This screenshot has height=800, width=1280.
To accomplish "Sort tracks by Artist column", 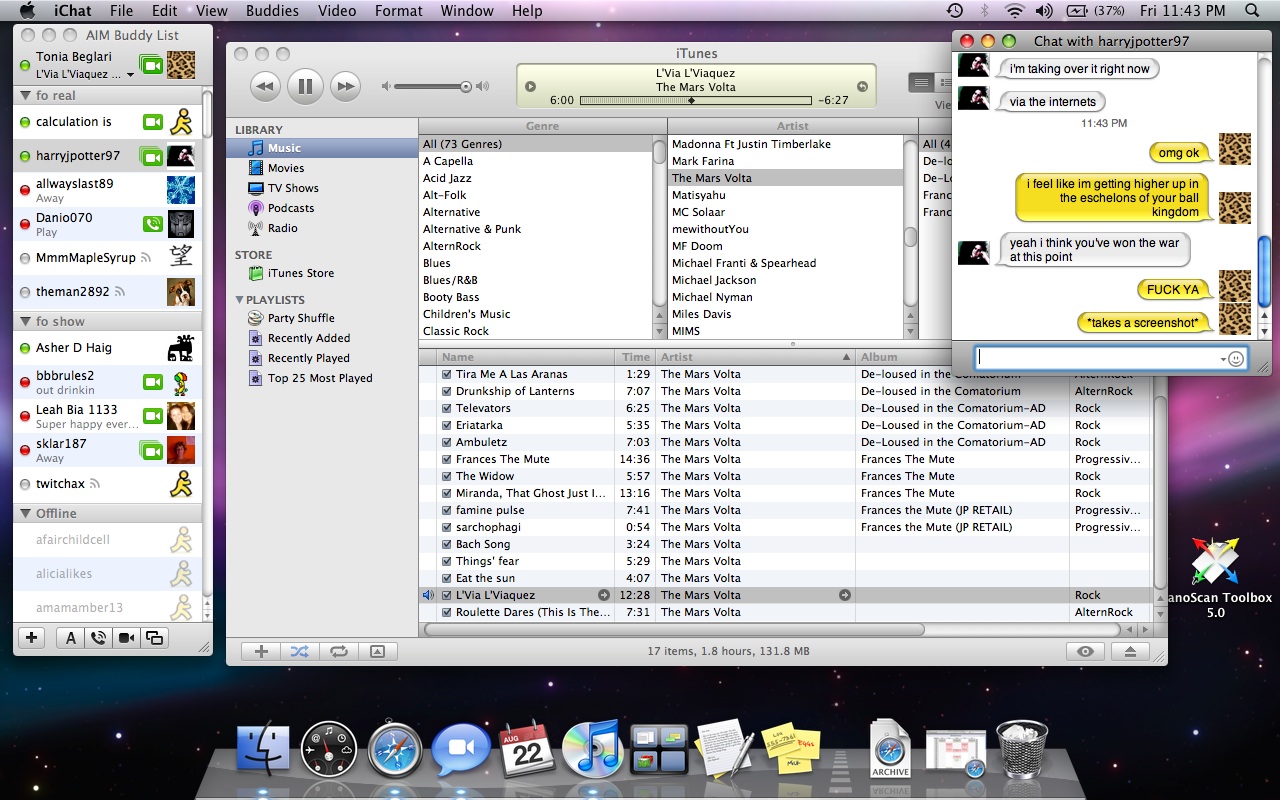I will click(x=755, y=357).
